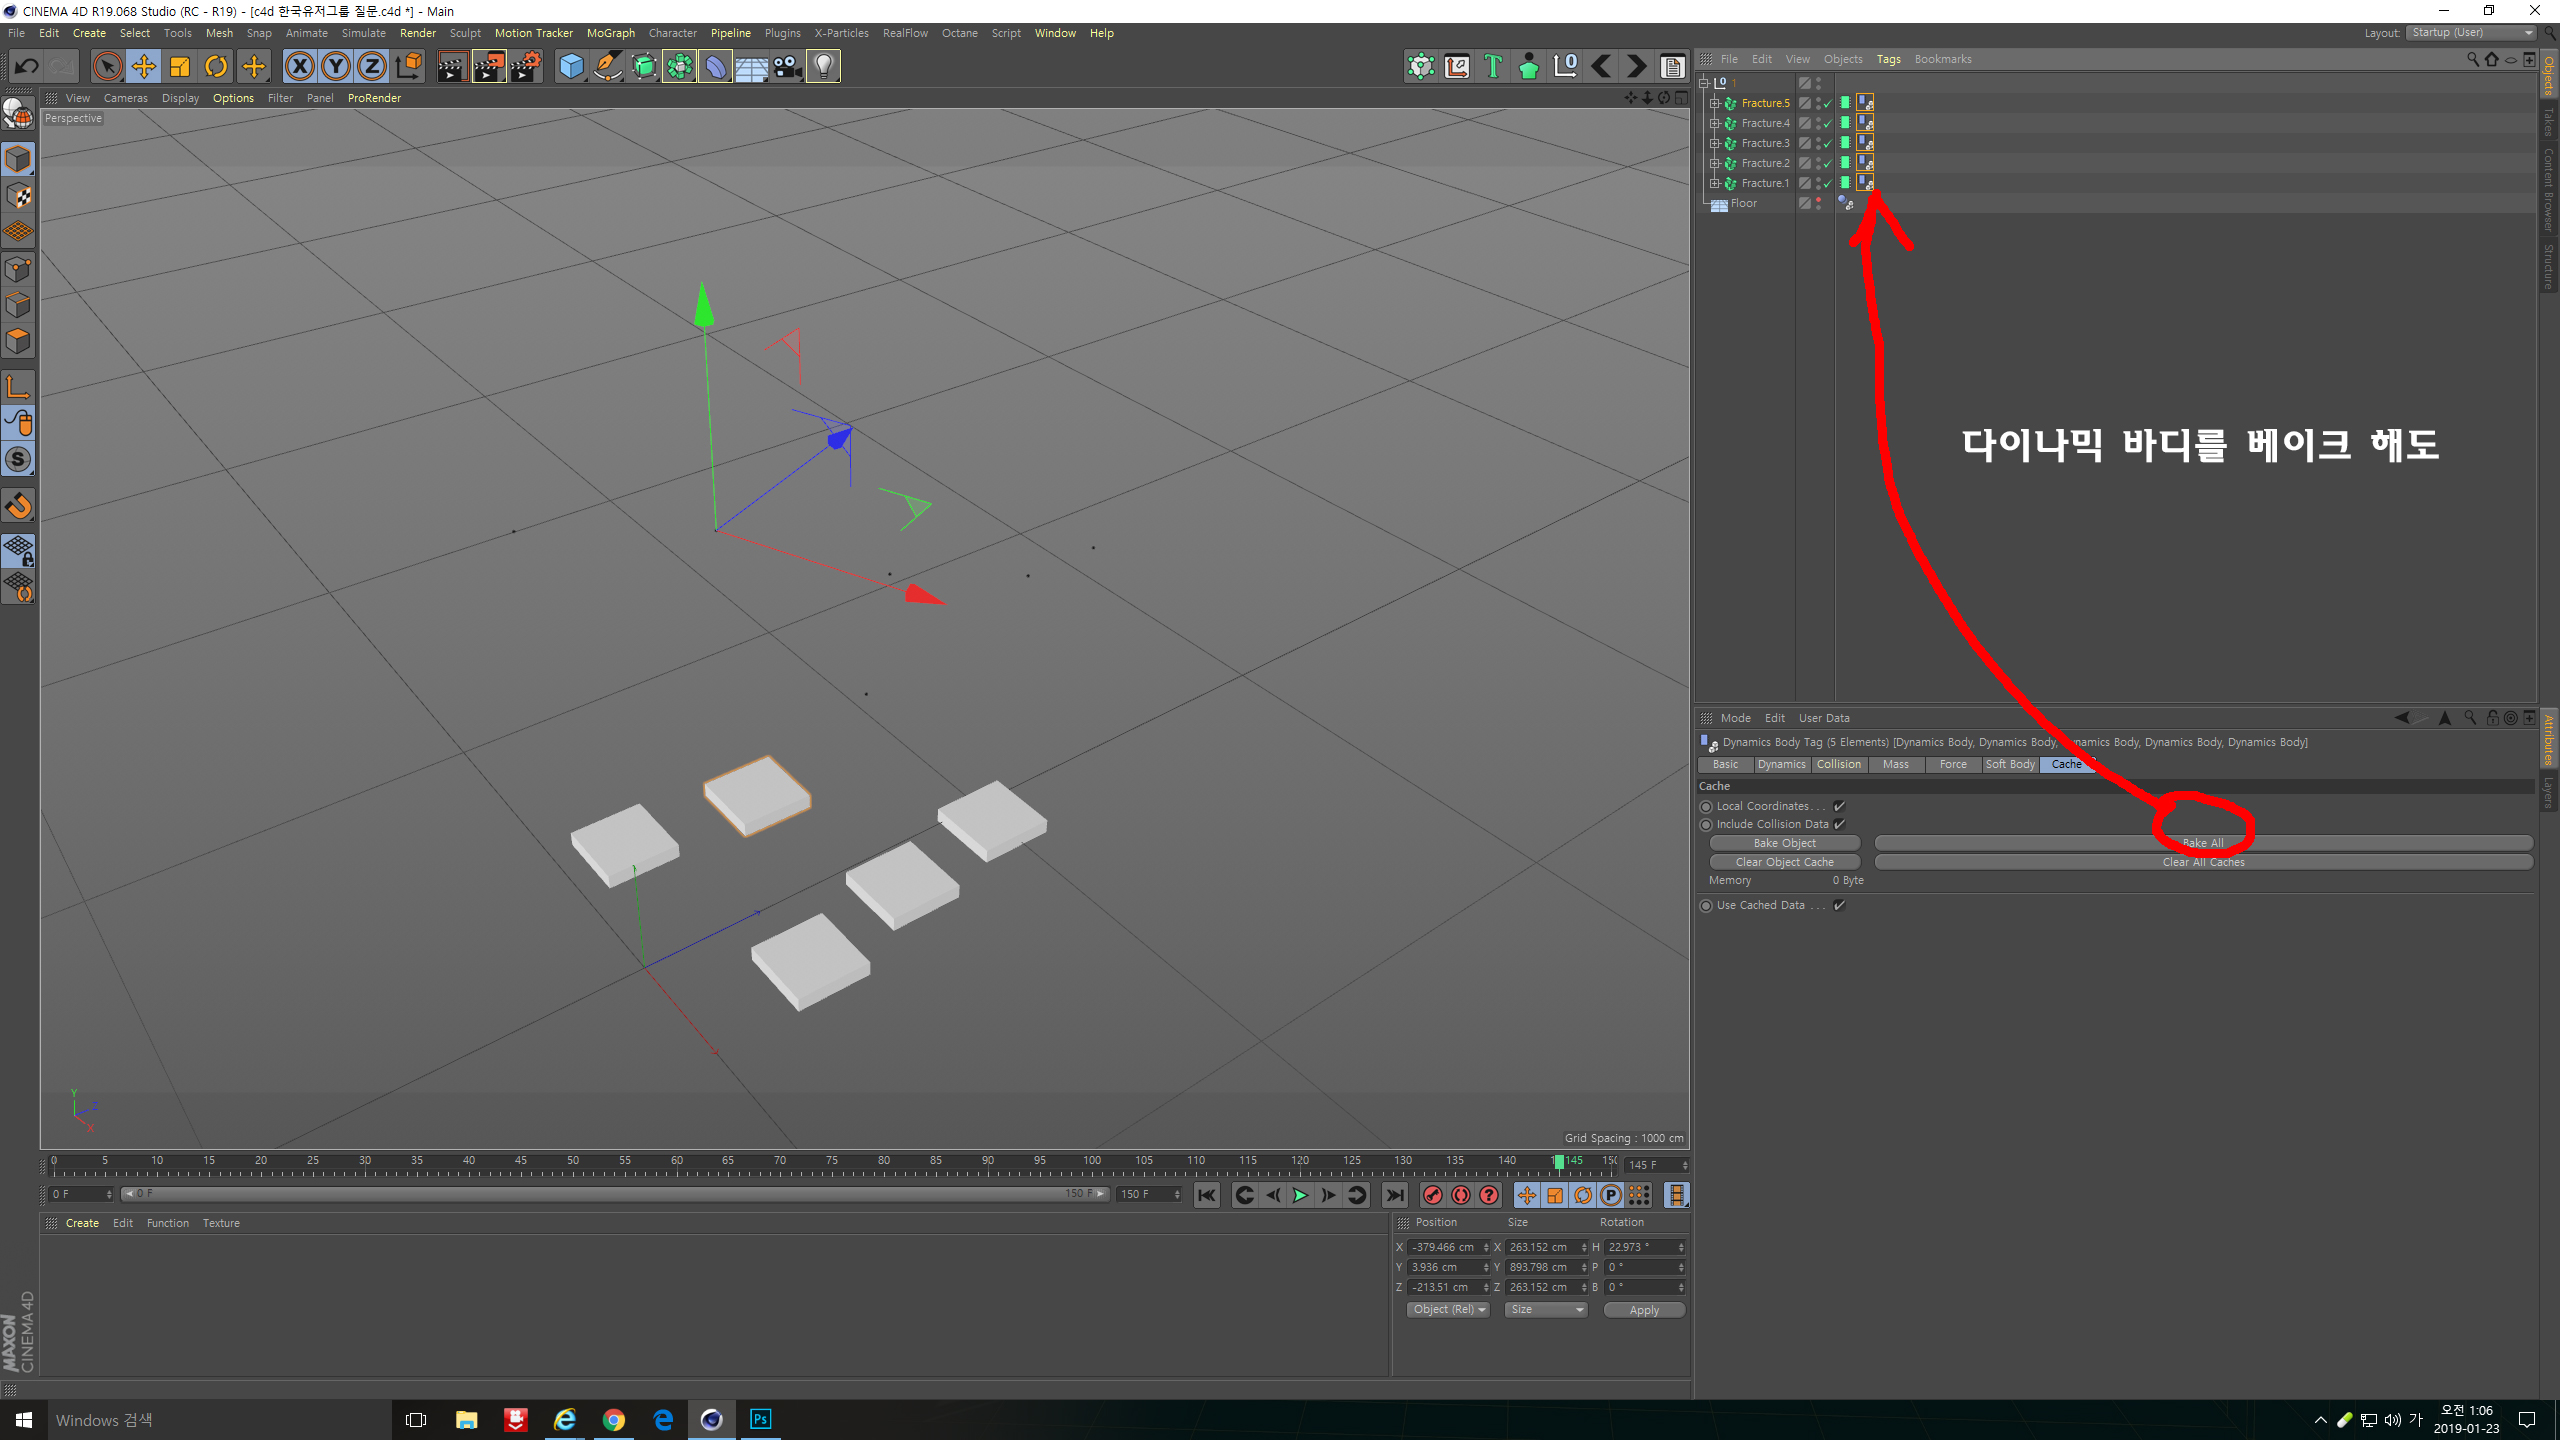Open the Layout Startup dropdown
2560x1440 pixels.
pyautogui.click(x=2472, y=33)
